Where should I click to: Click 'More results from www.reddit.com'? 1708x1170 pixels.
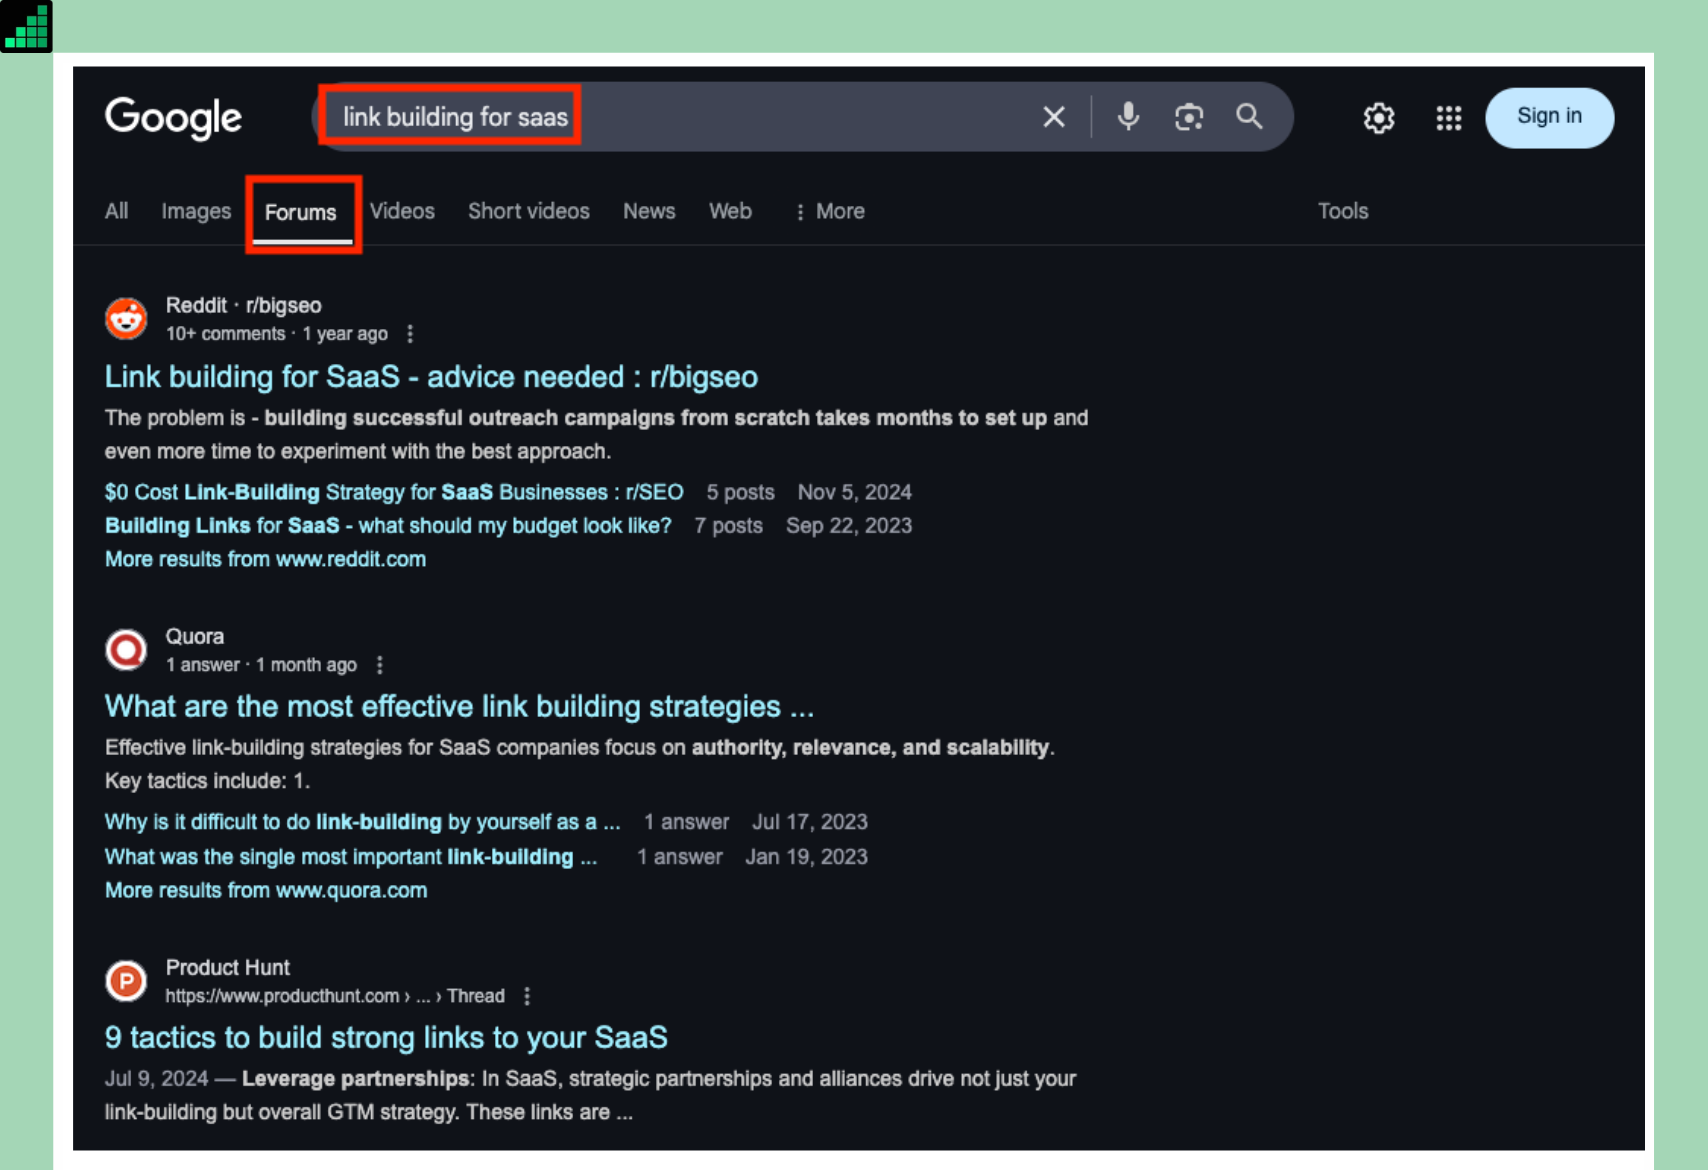(265, 559)
